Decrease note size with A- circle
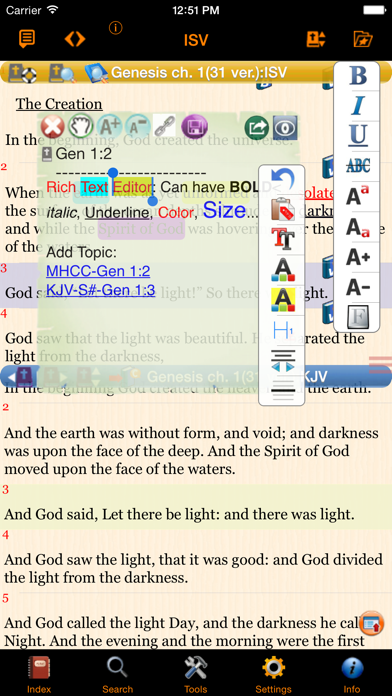This screenshot has width=392, height=696. pos(137,126)
